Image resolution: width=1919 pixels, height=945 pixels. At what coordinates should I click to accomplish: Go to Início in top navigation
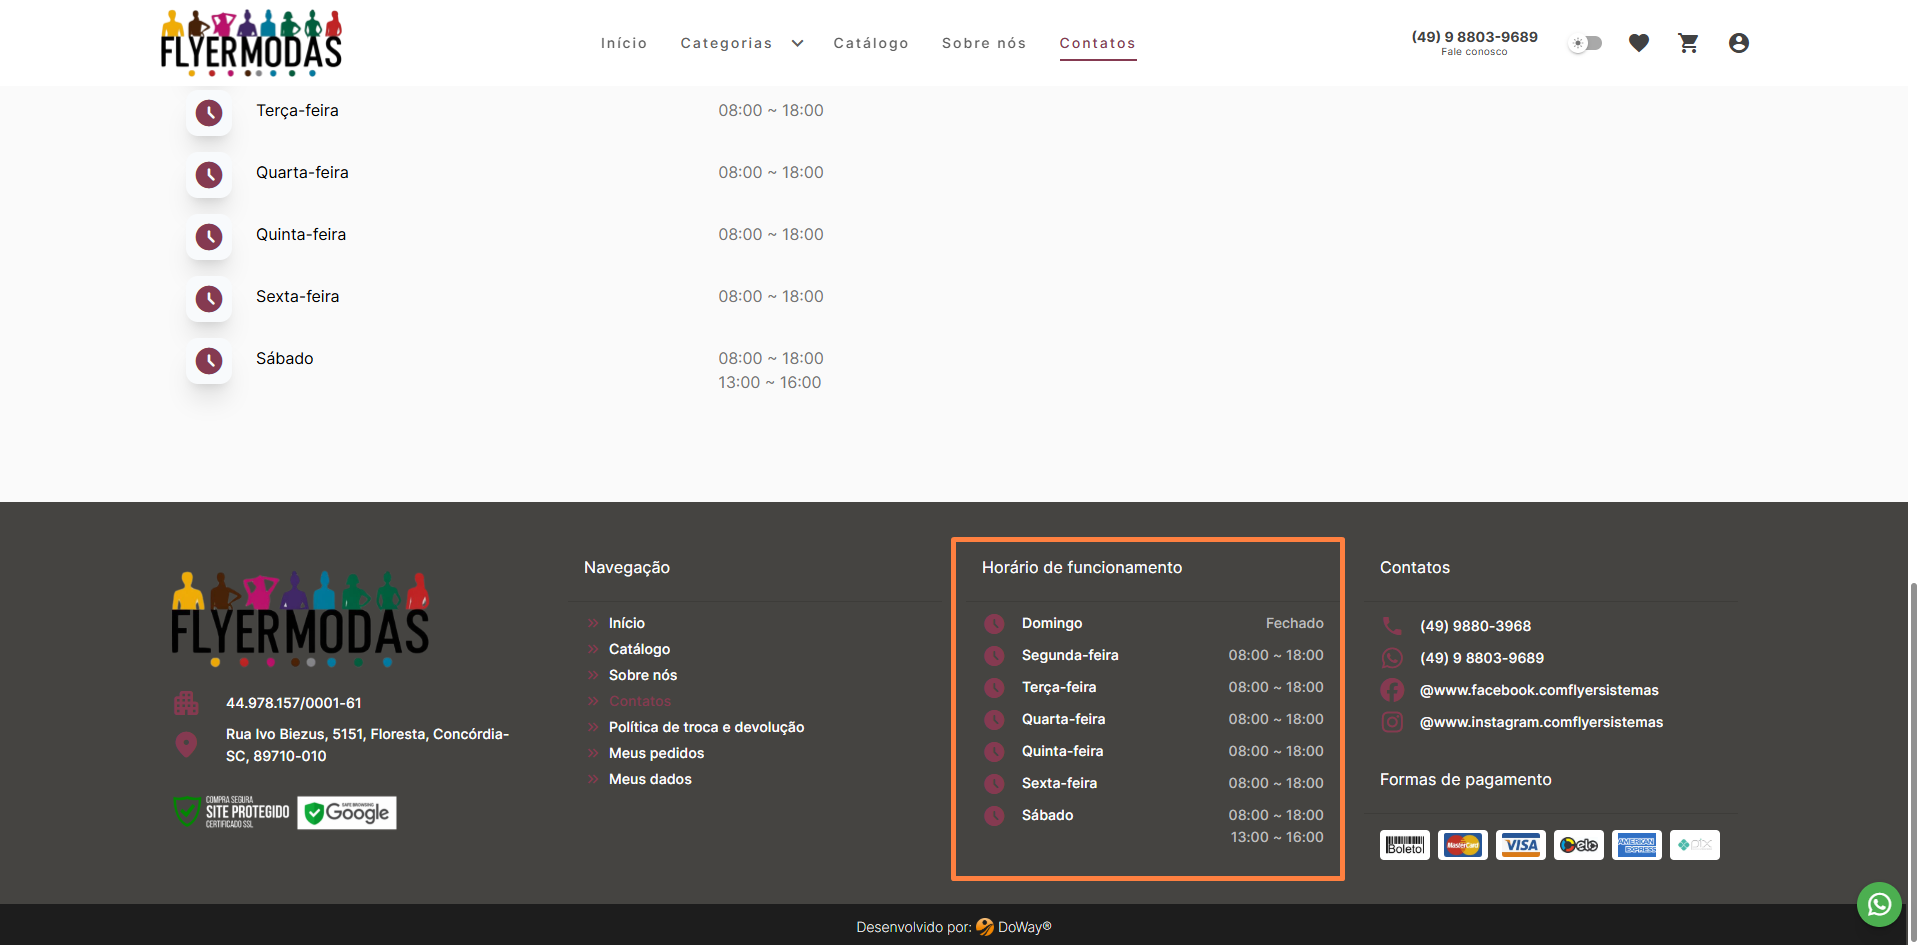click(624, 43)
